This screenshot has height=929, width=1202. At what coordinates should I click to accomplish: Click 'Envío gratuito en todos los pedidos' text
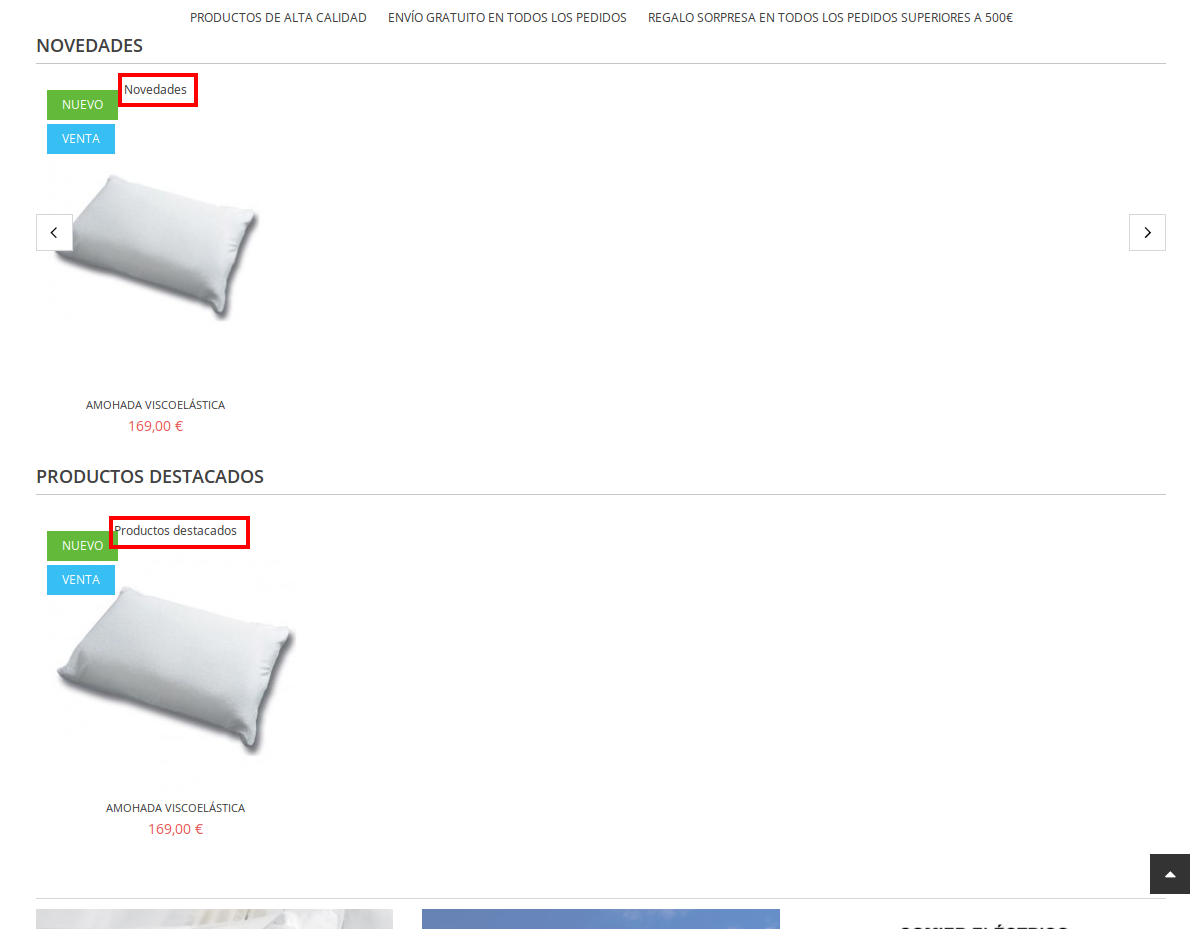coord(507,18)
